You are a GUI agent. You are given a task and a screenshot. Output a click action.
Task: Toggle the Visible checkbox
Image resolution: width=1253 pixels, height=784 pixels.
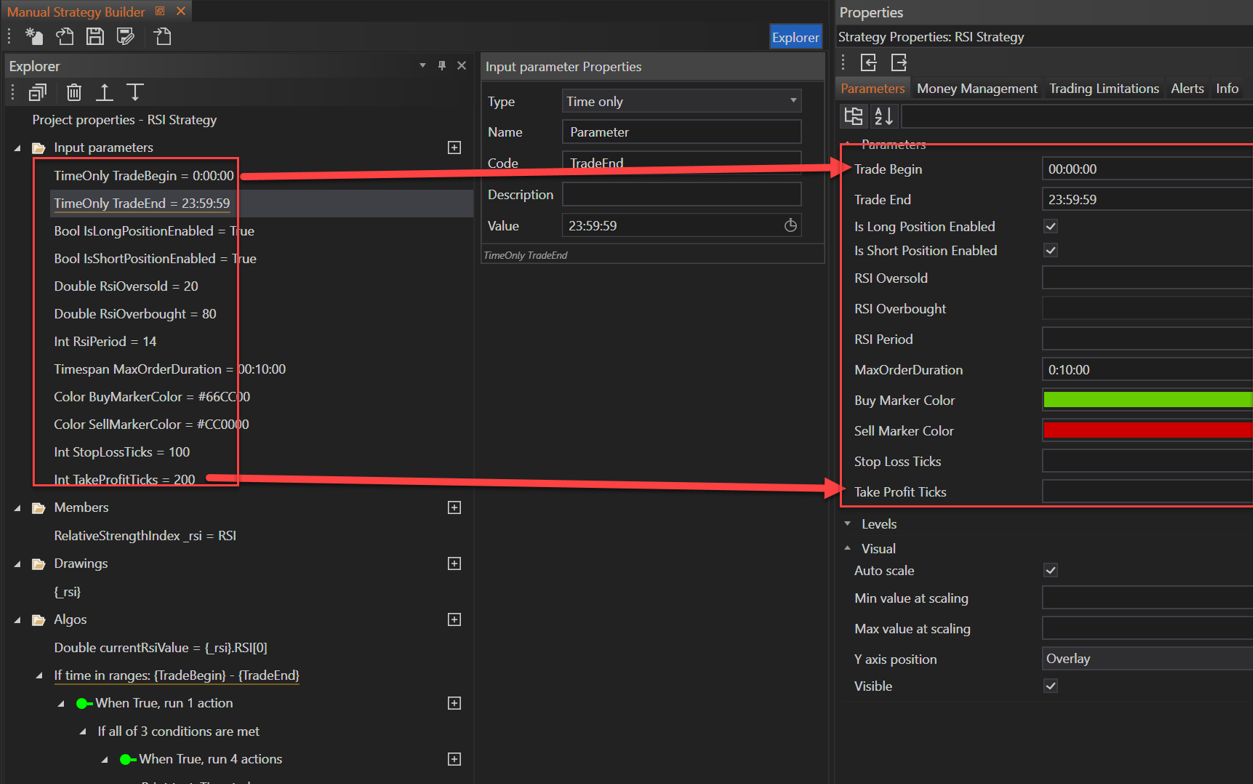tap(1050, 686)
